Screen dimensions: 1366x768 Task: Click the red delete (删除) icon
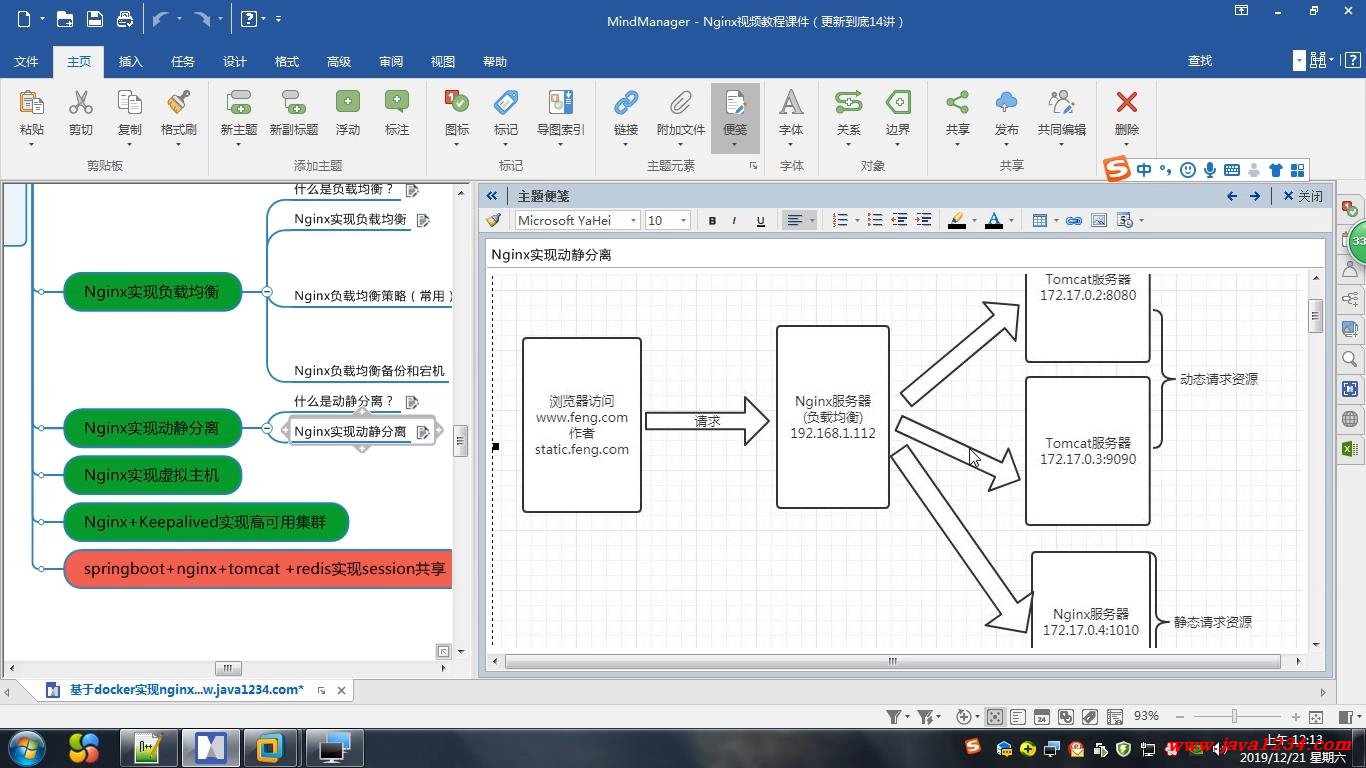pyautogui.click(x=1127, y=102)
